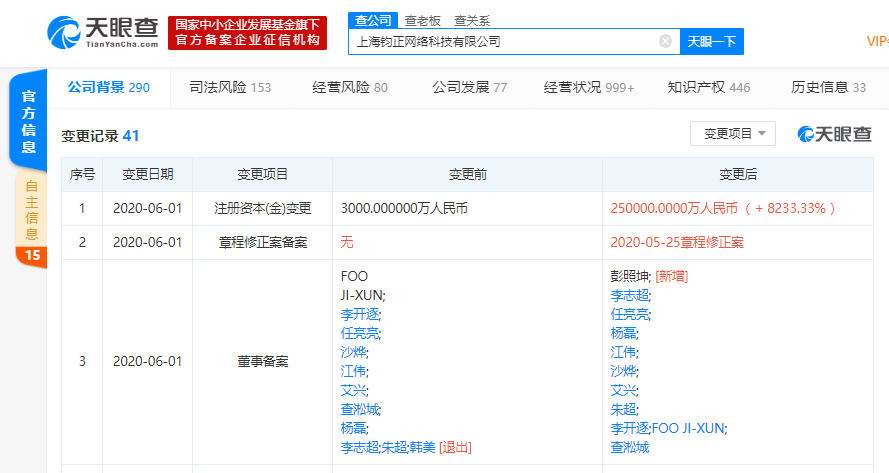Open the 历史信息 33 tab
Viewport: 889px width, 473px height.
coord(828,87)
